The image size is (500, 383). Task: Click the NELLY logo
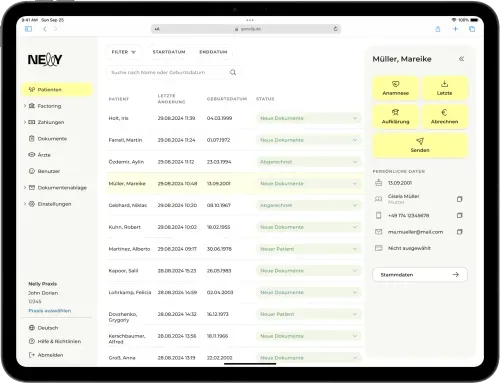(45, 60)
